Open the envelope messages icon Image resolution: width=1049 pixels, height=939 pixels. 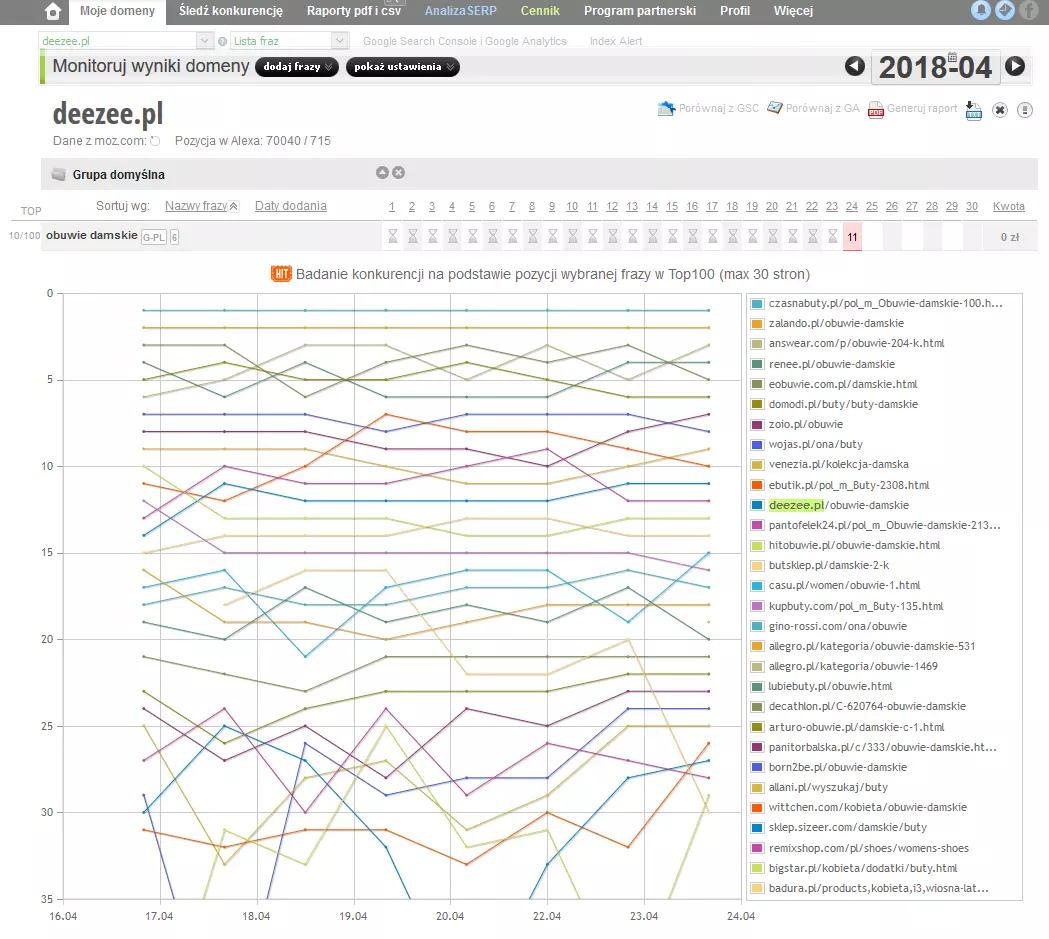tap(1005, 10)
